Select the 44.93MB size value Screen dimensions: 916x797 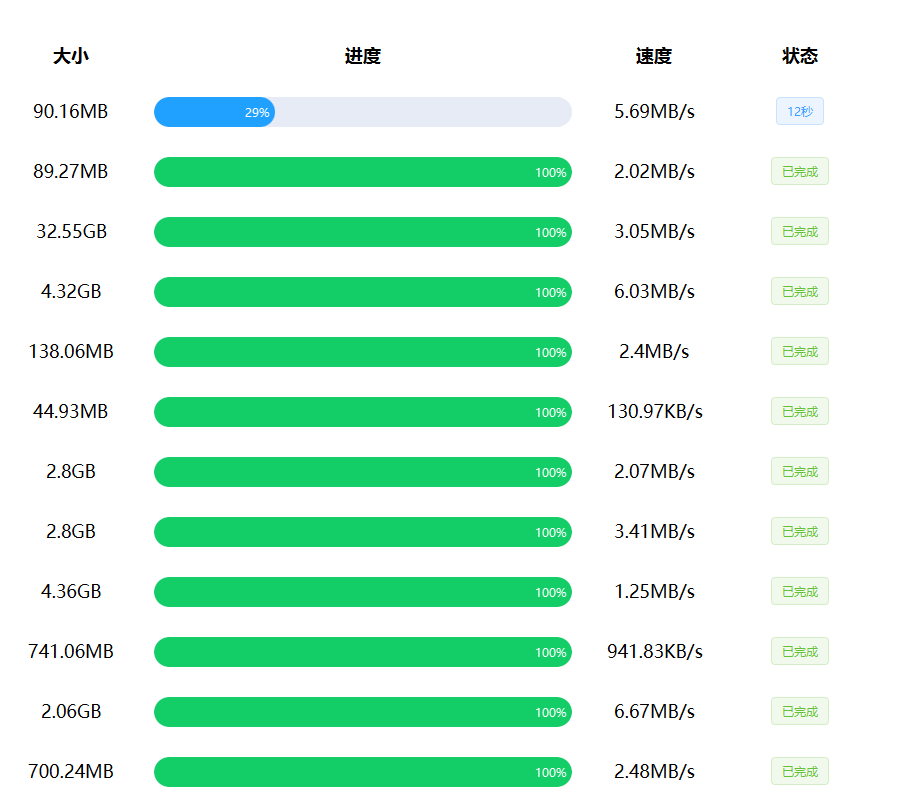[x=71, y=411]
